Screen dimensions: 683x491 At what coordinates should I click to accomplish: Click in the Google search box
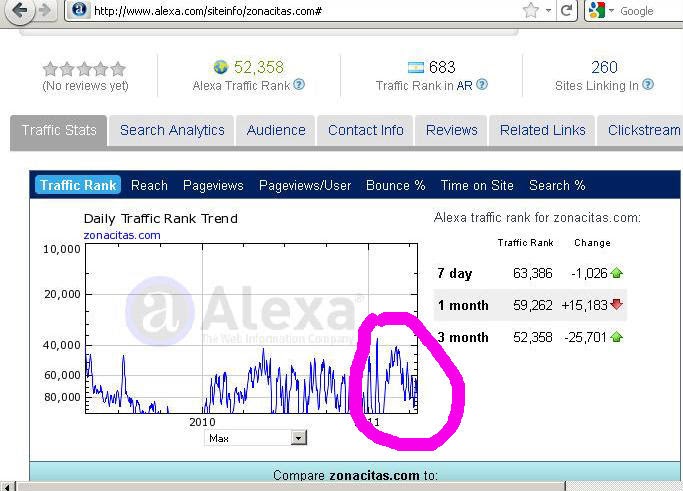(650, 11)
